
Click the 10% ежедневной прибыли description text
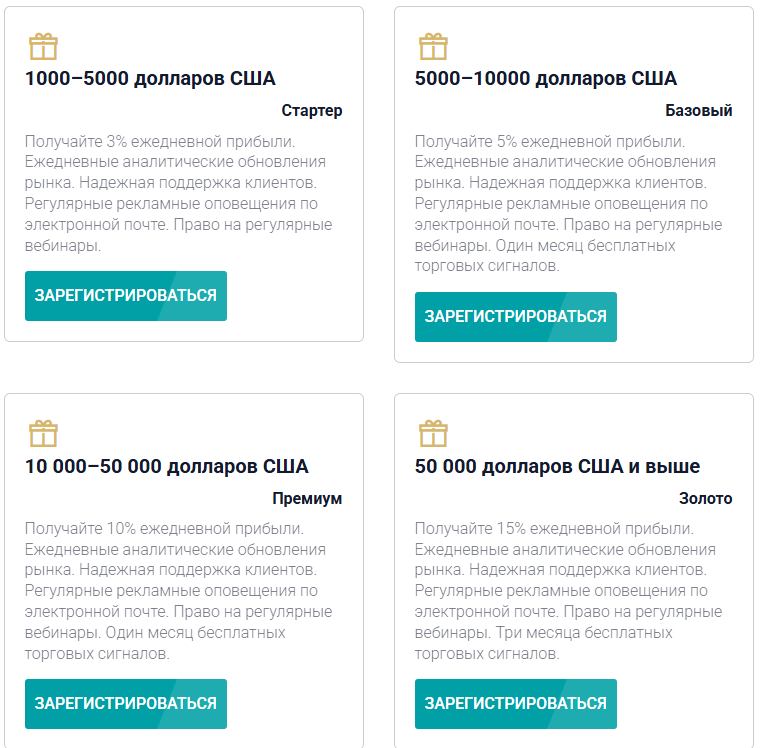(178, 591)
